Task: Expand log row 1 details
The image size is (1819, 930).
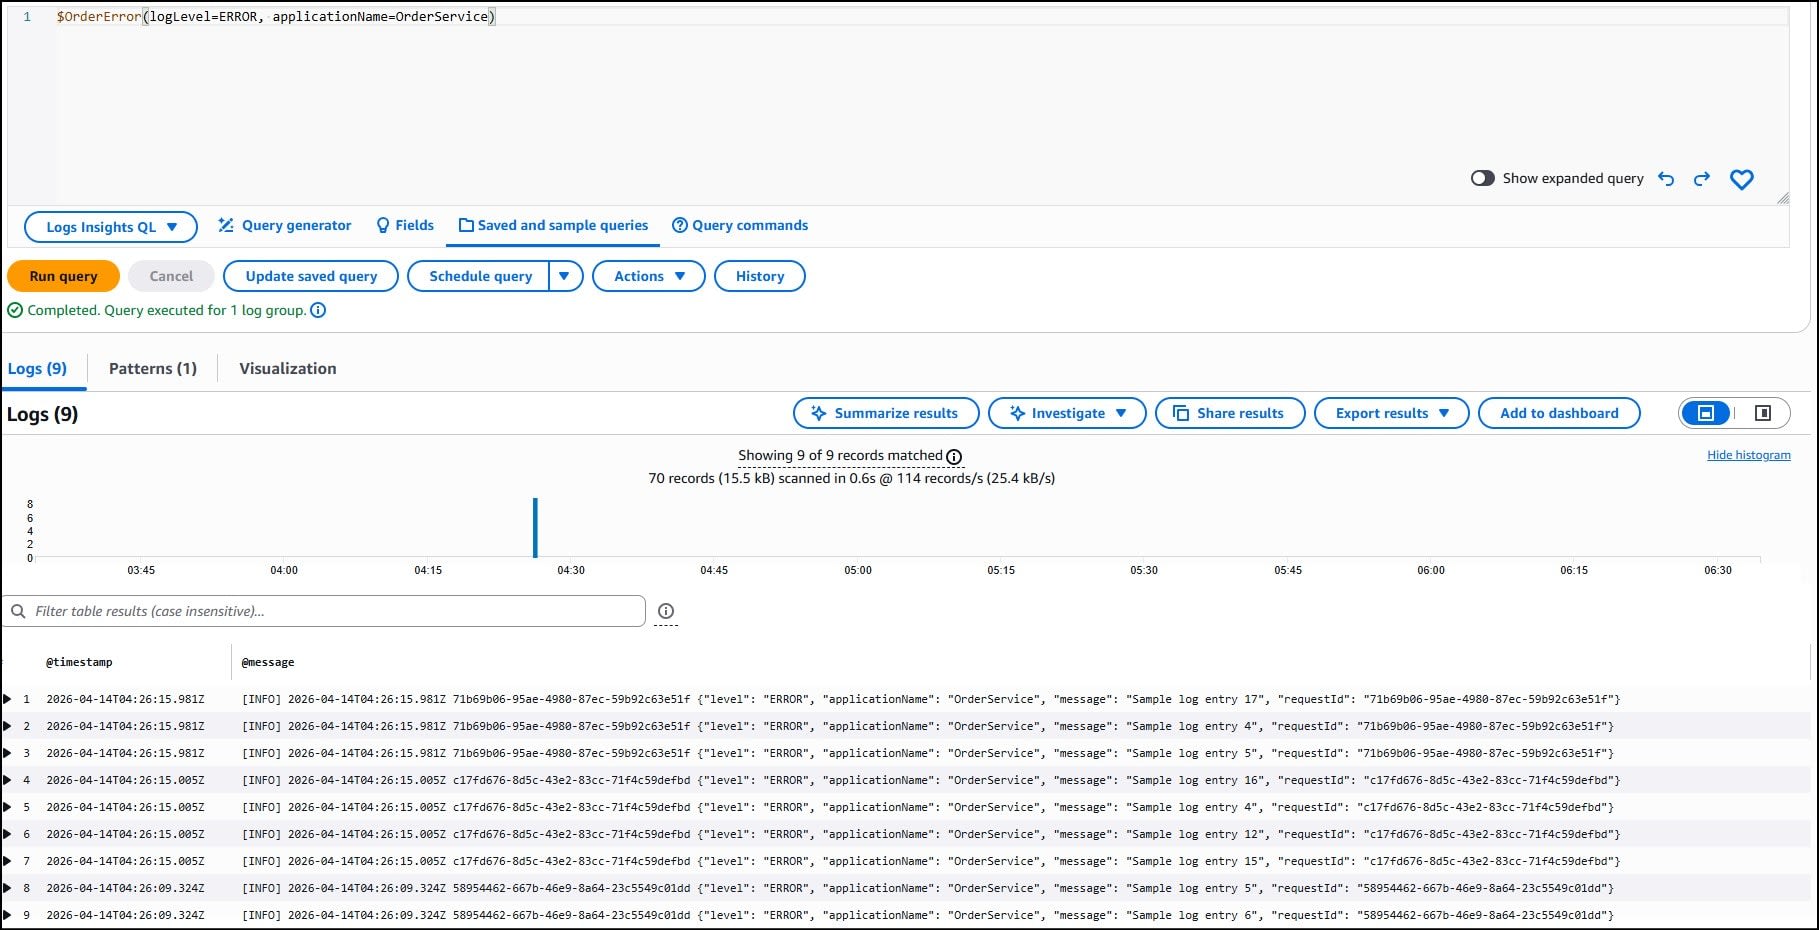Action: (x=8, y=699)
